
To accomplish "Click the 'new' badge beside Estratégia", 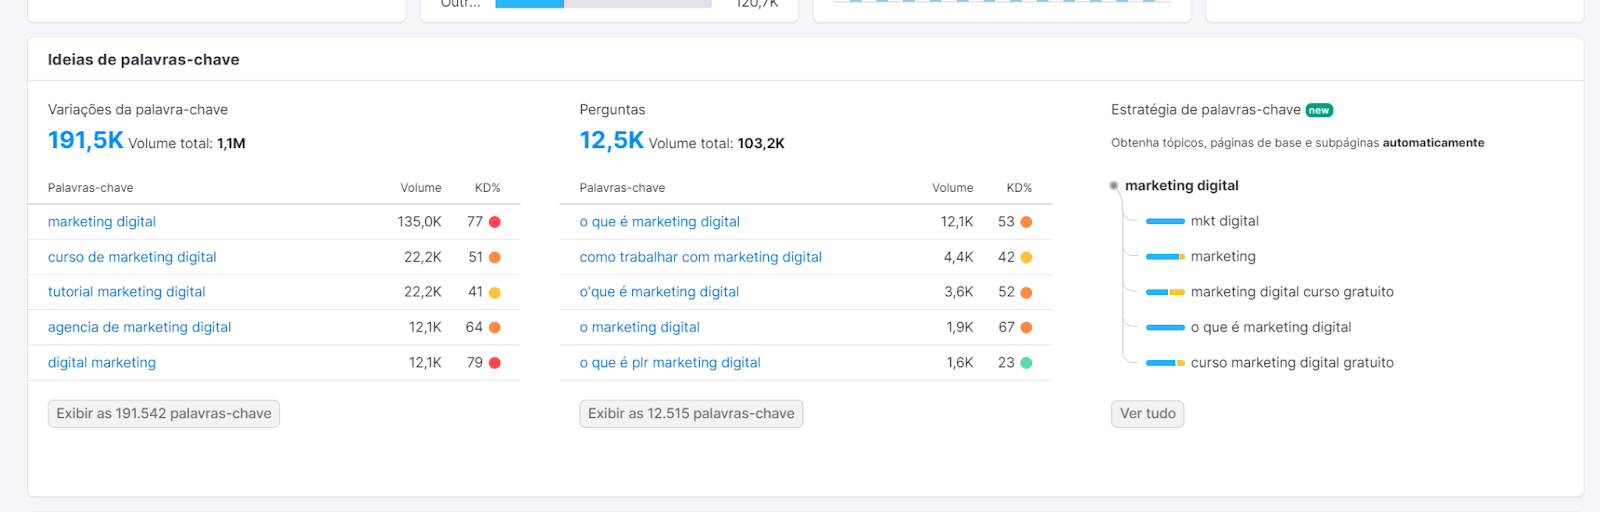I will (x=1319, y=111).
